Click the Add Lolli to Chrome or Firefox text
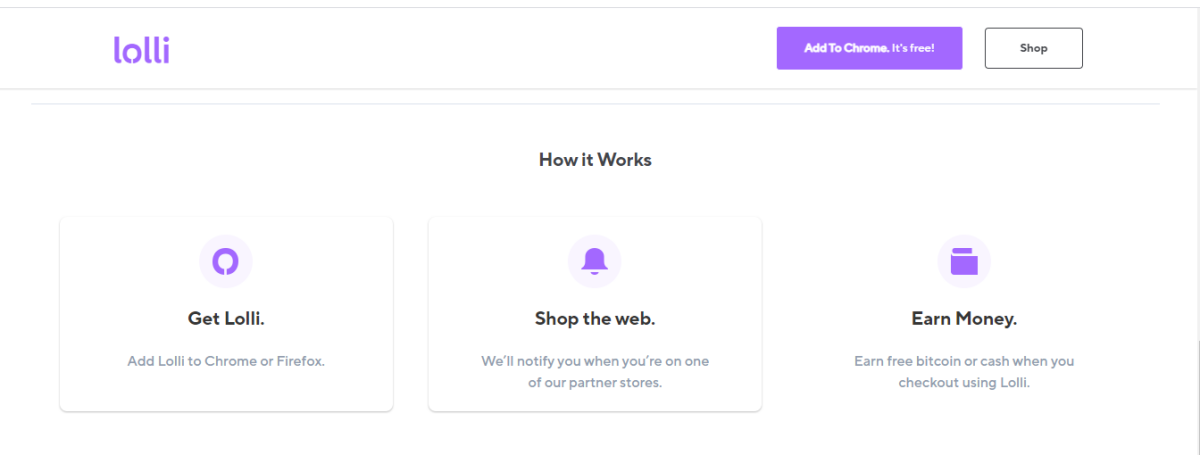Viewport: 1200px width, 455px height. 226,361
